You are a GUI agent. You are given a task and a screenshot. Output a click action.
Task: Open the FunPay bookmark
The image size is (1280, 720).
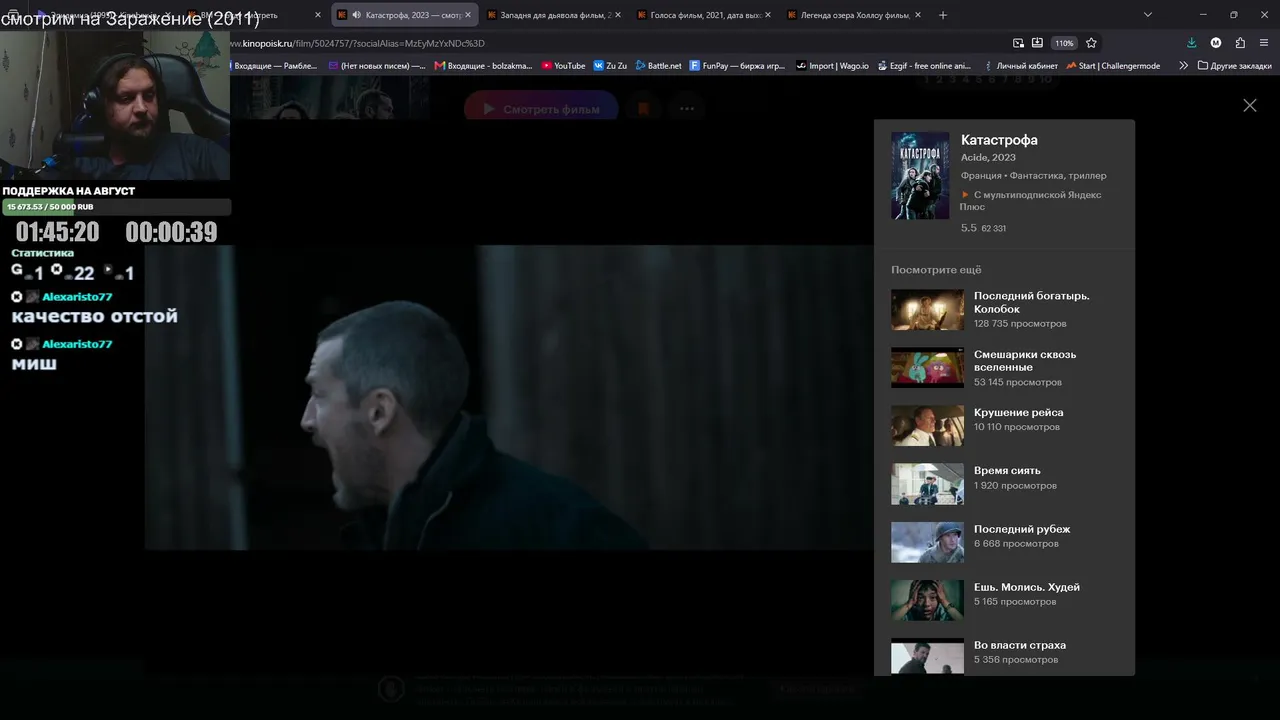click(738, 66)
